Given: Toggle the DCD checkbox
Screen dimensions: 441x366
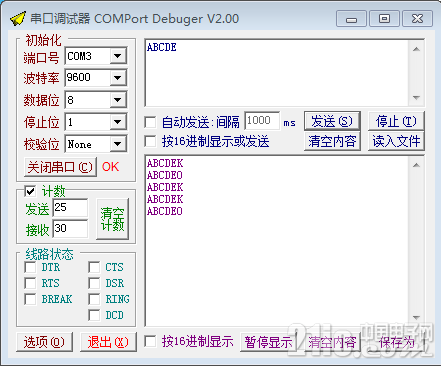Looking at the screenshot, I should (94, 315).
